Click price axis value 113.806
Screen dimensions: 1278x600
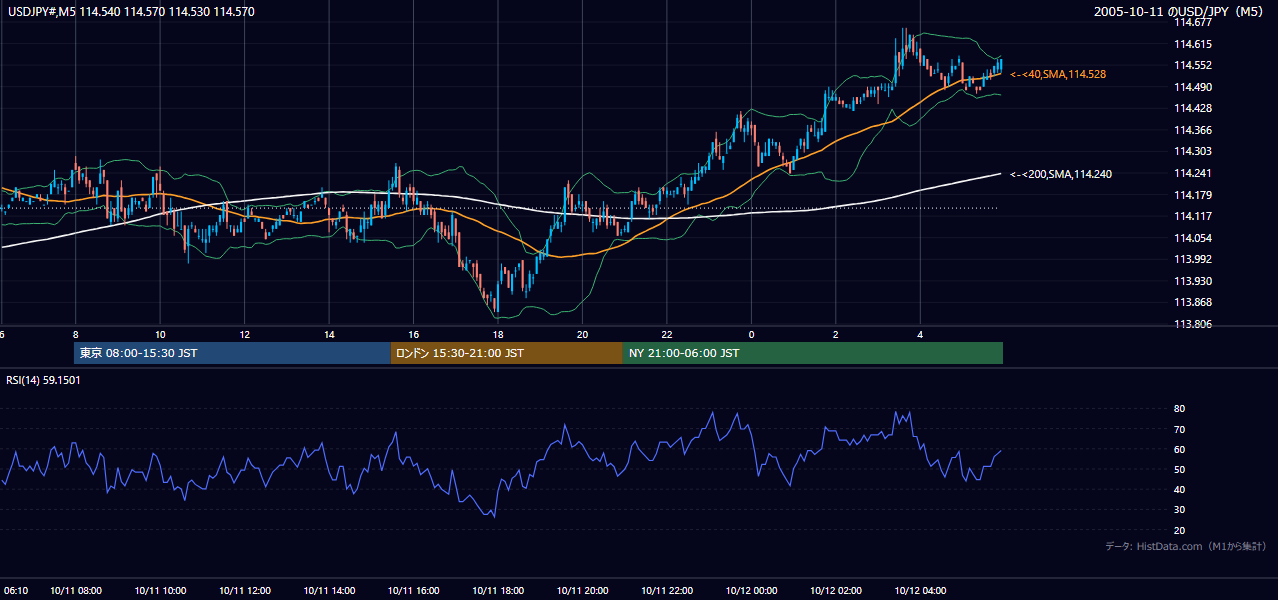[x=1193, y=324]
